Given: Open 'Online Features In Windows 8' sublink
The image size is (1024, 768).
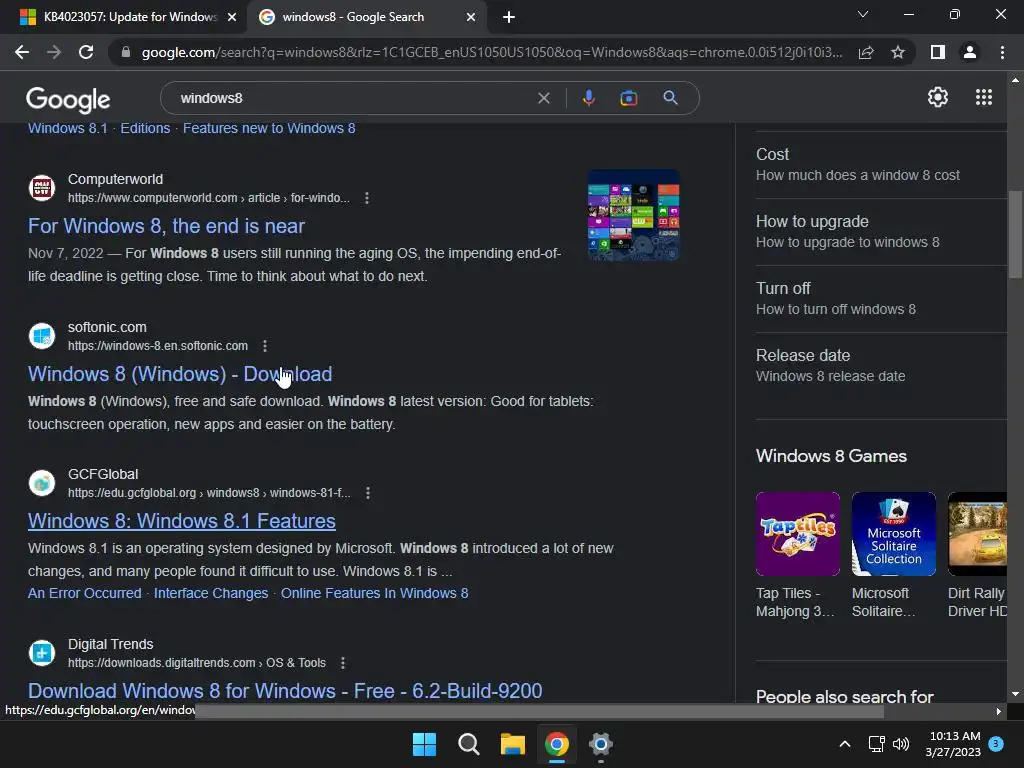Looking at the screenshot, I should pyautogui.click(x=374, y=593).
